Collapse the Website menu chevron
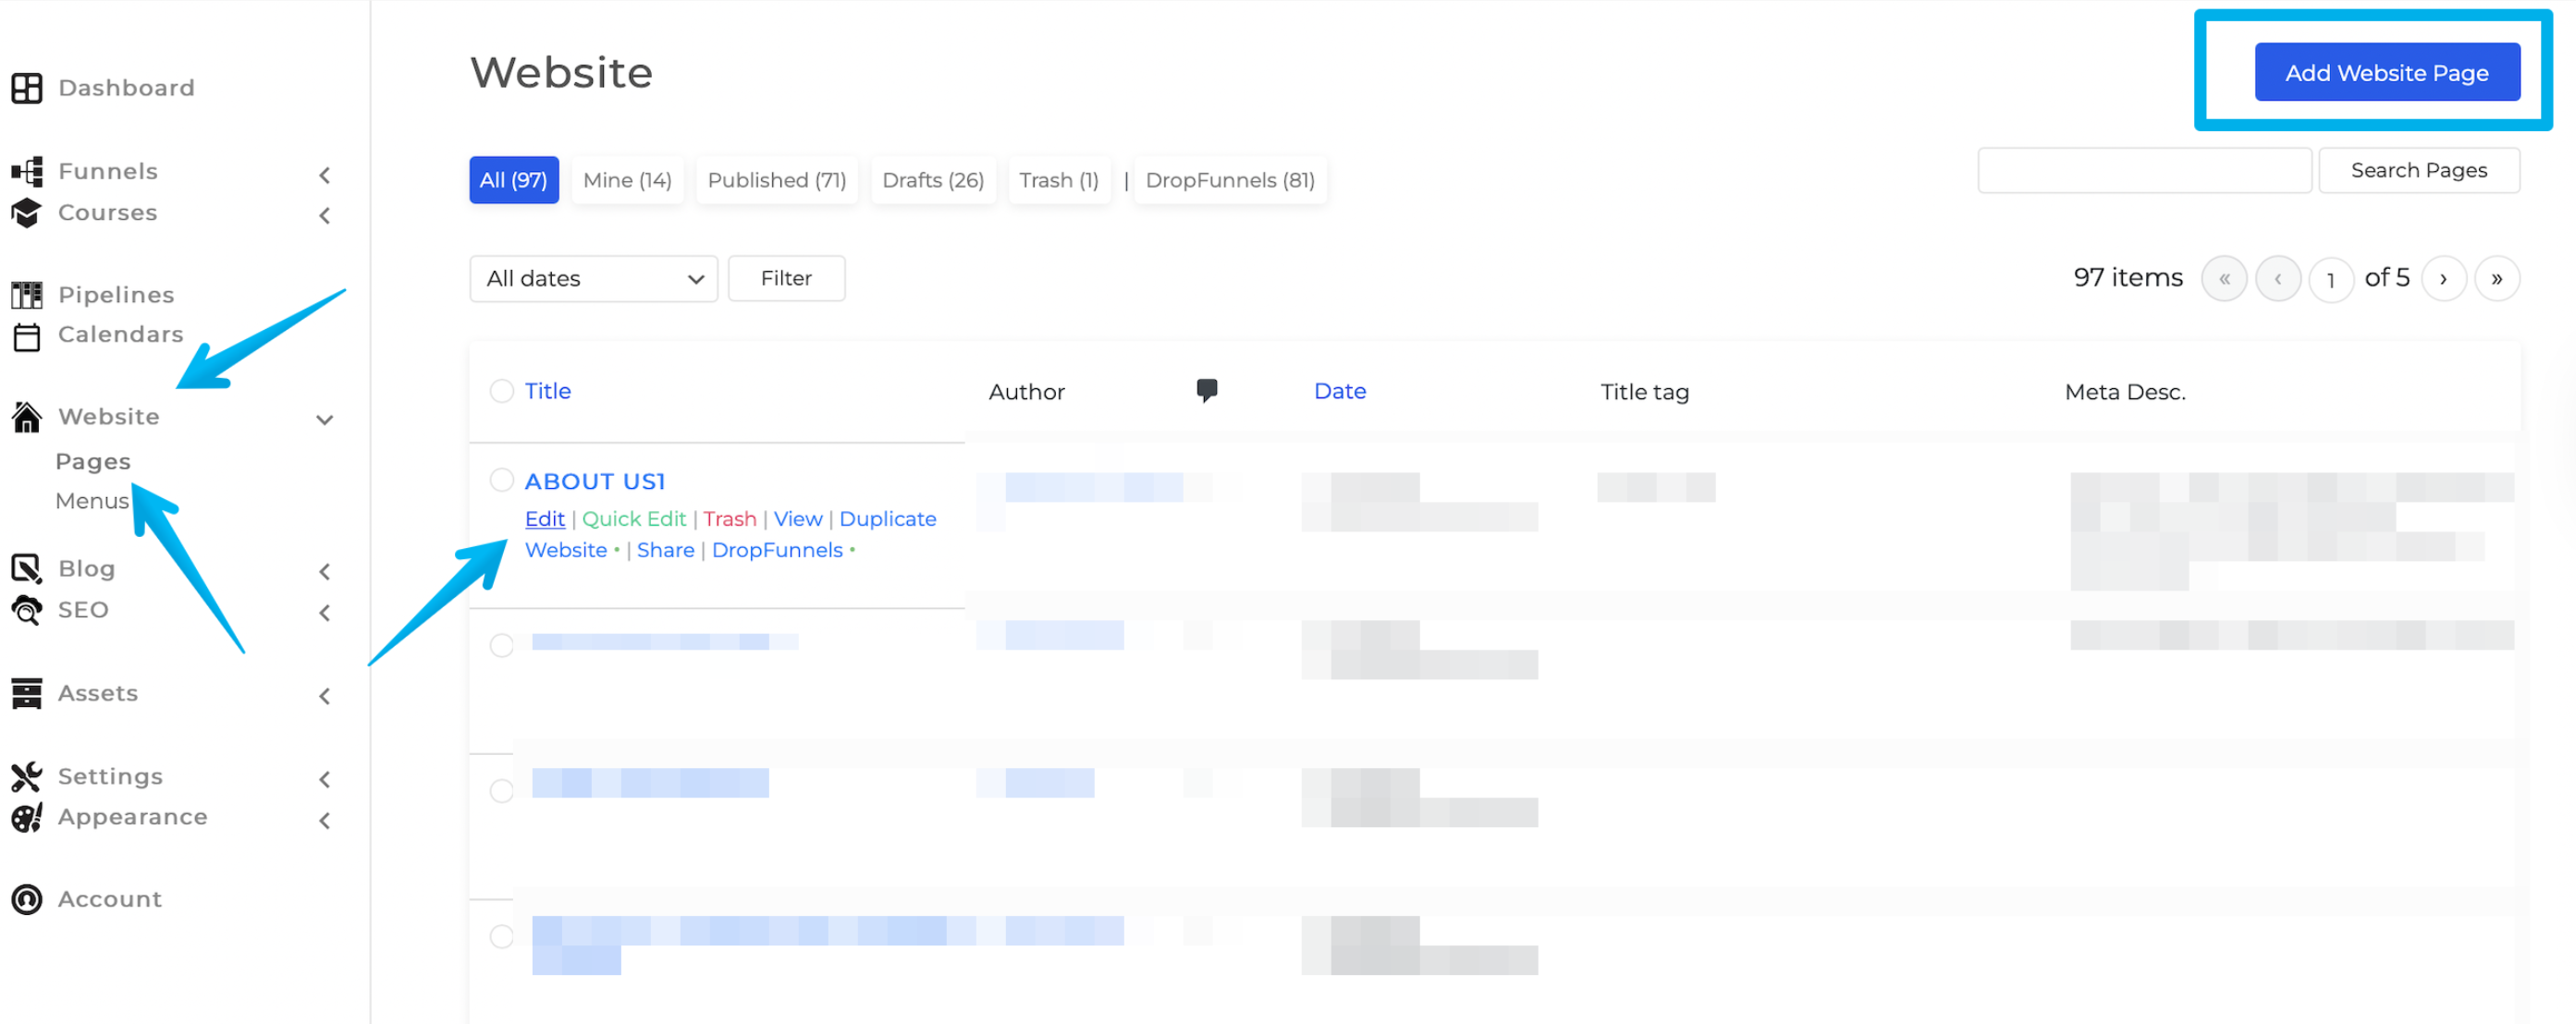 [x=324, y=419]
